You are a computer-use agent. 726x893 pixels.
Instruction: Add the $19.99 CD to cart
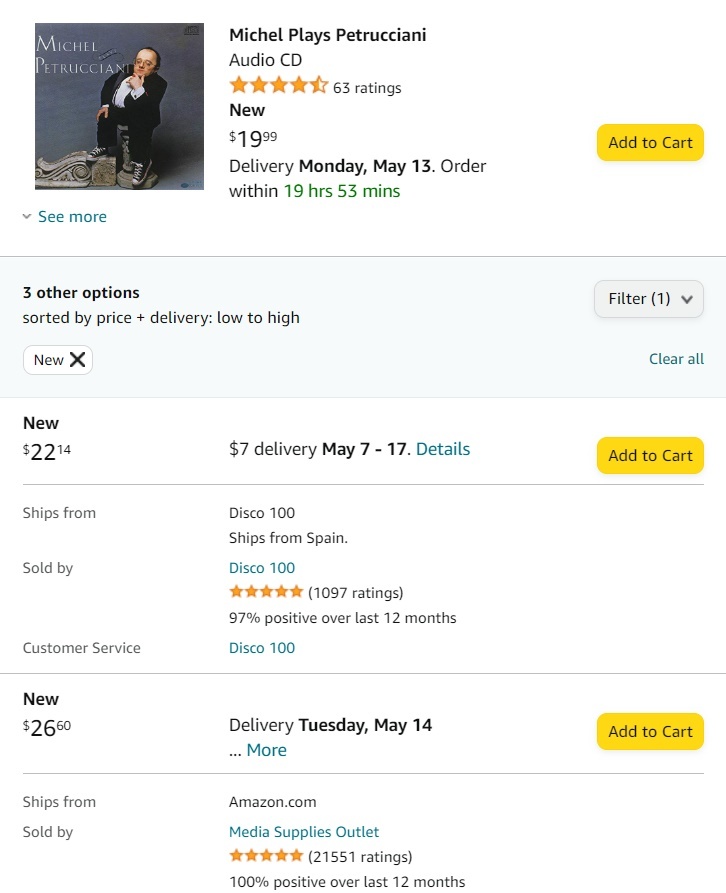point(650,142)
